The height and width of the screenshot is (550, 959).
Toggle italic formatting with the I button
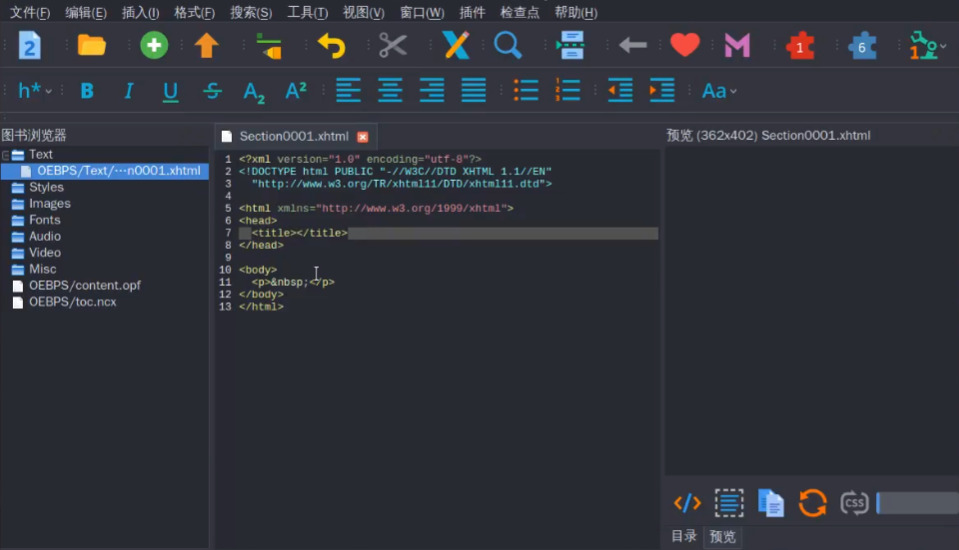[x=128, y=91]
